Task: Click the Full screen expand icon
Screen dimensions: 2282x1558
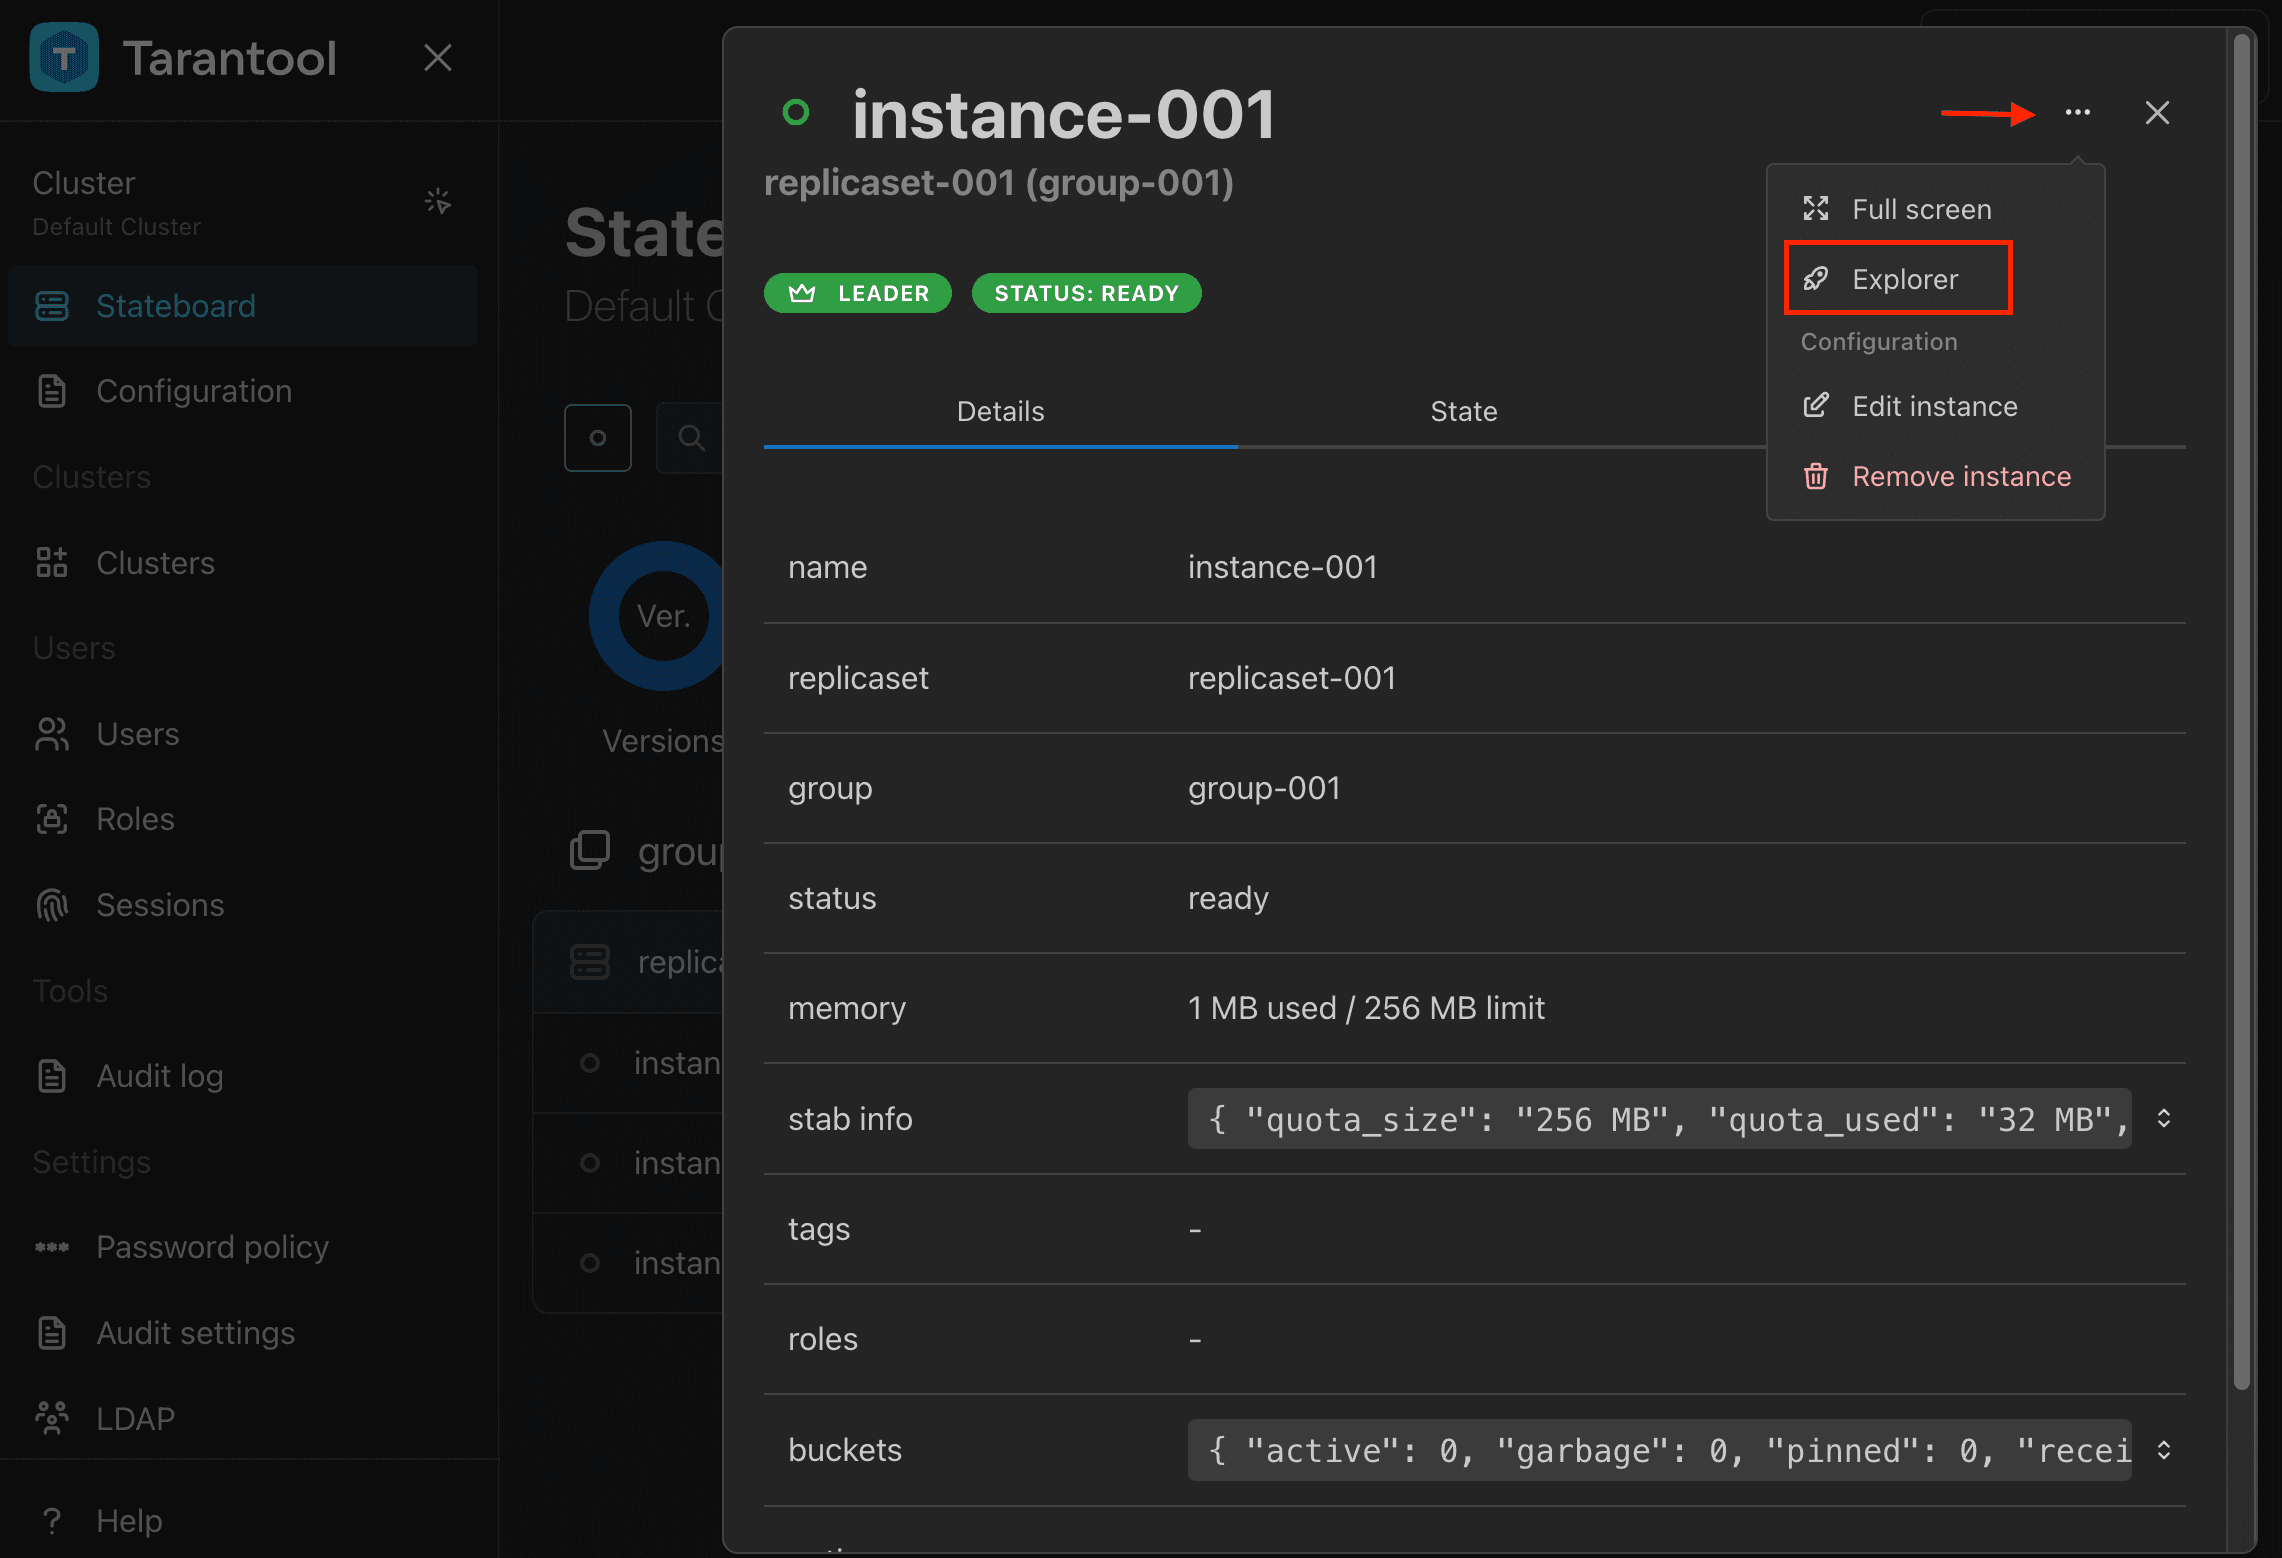Action: point(1815,209)
